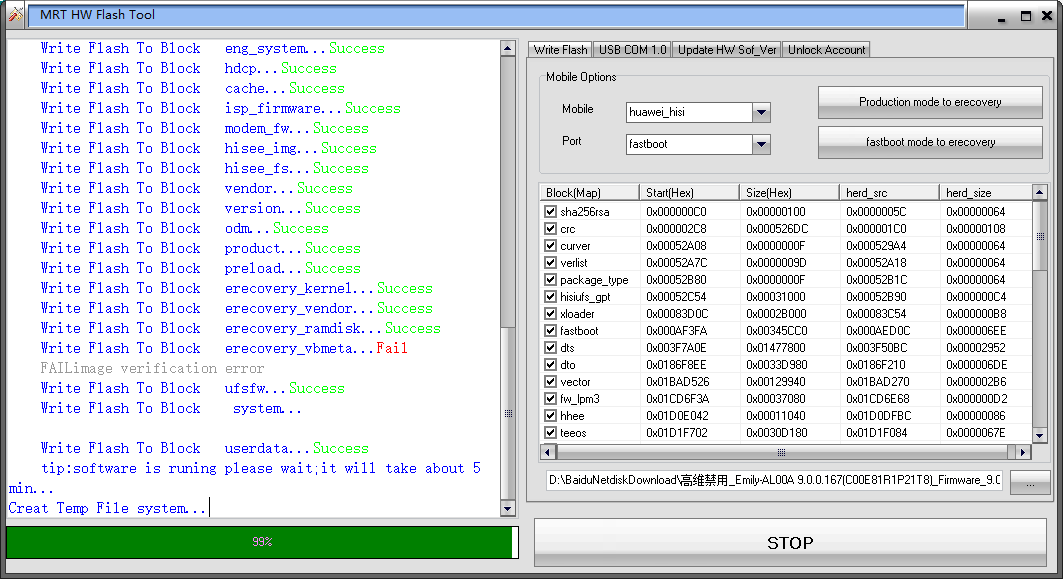Click the firmware file path field

pyautogui.click(x=774, y=480)
